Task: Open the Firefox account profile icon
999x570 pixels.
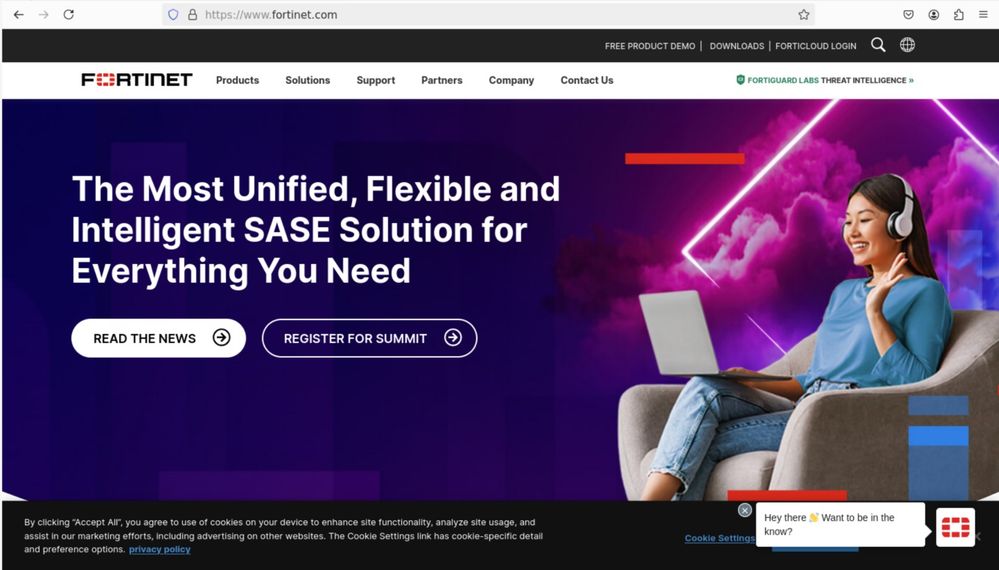Action: [933, 14]
